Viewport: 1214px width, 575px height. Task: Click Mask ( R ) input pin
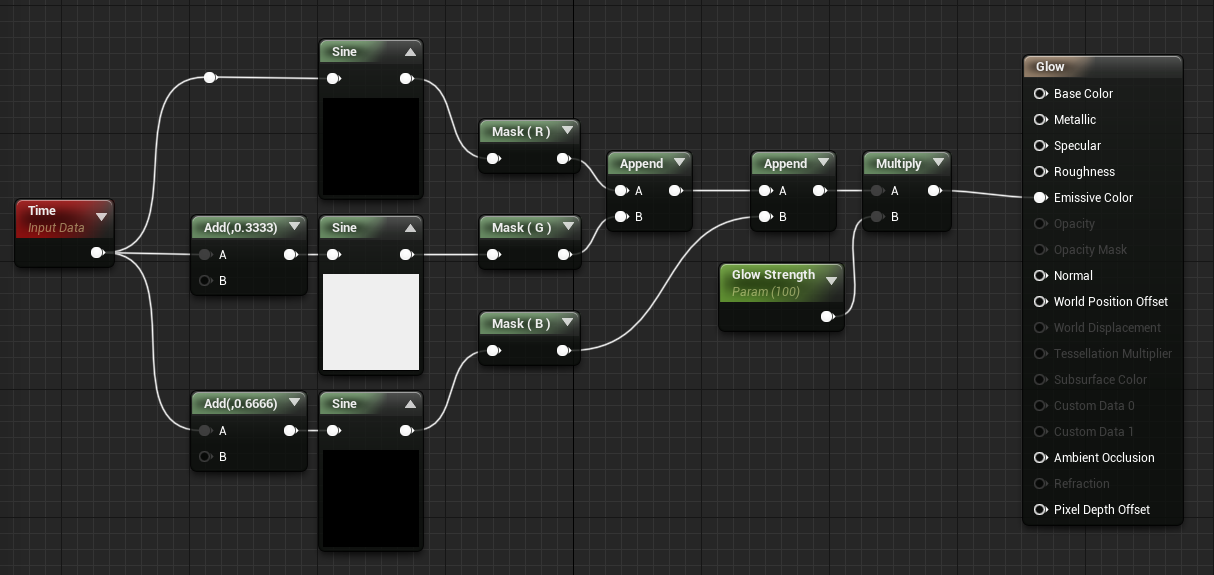pyautogui.click(x=493, y=158)
